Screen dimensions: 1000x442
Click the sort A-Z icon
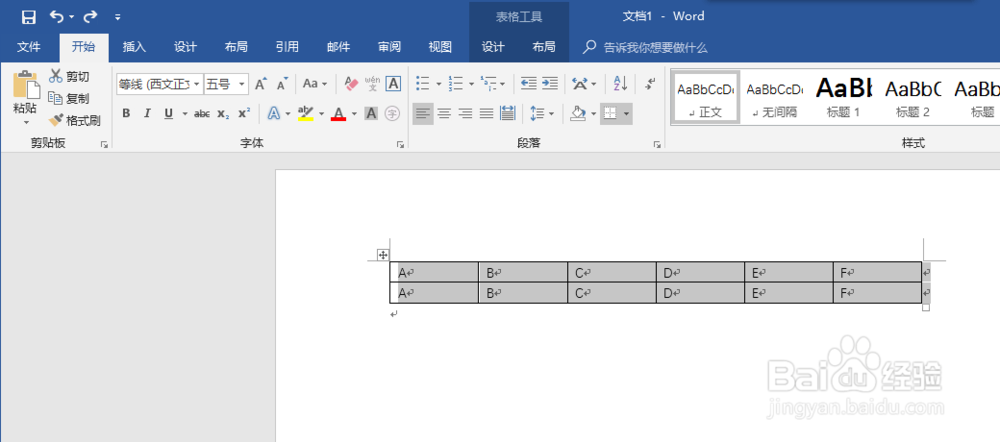click(x=621, y=83)
